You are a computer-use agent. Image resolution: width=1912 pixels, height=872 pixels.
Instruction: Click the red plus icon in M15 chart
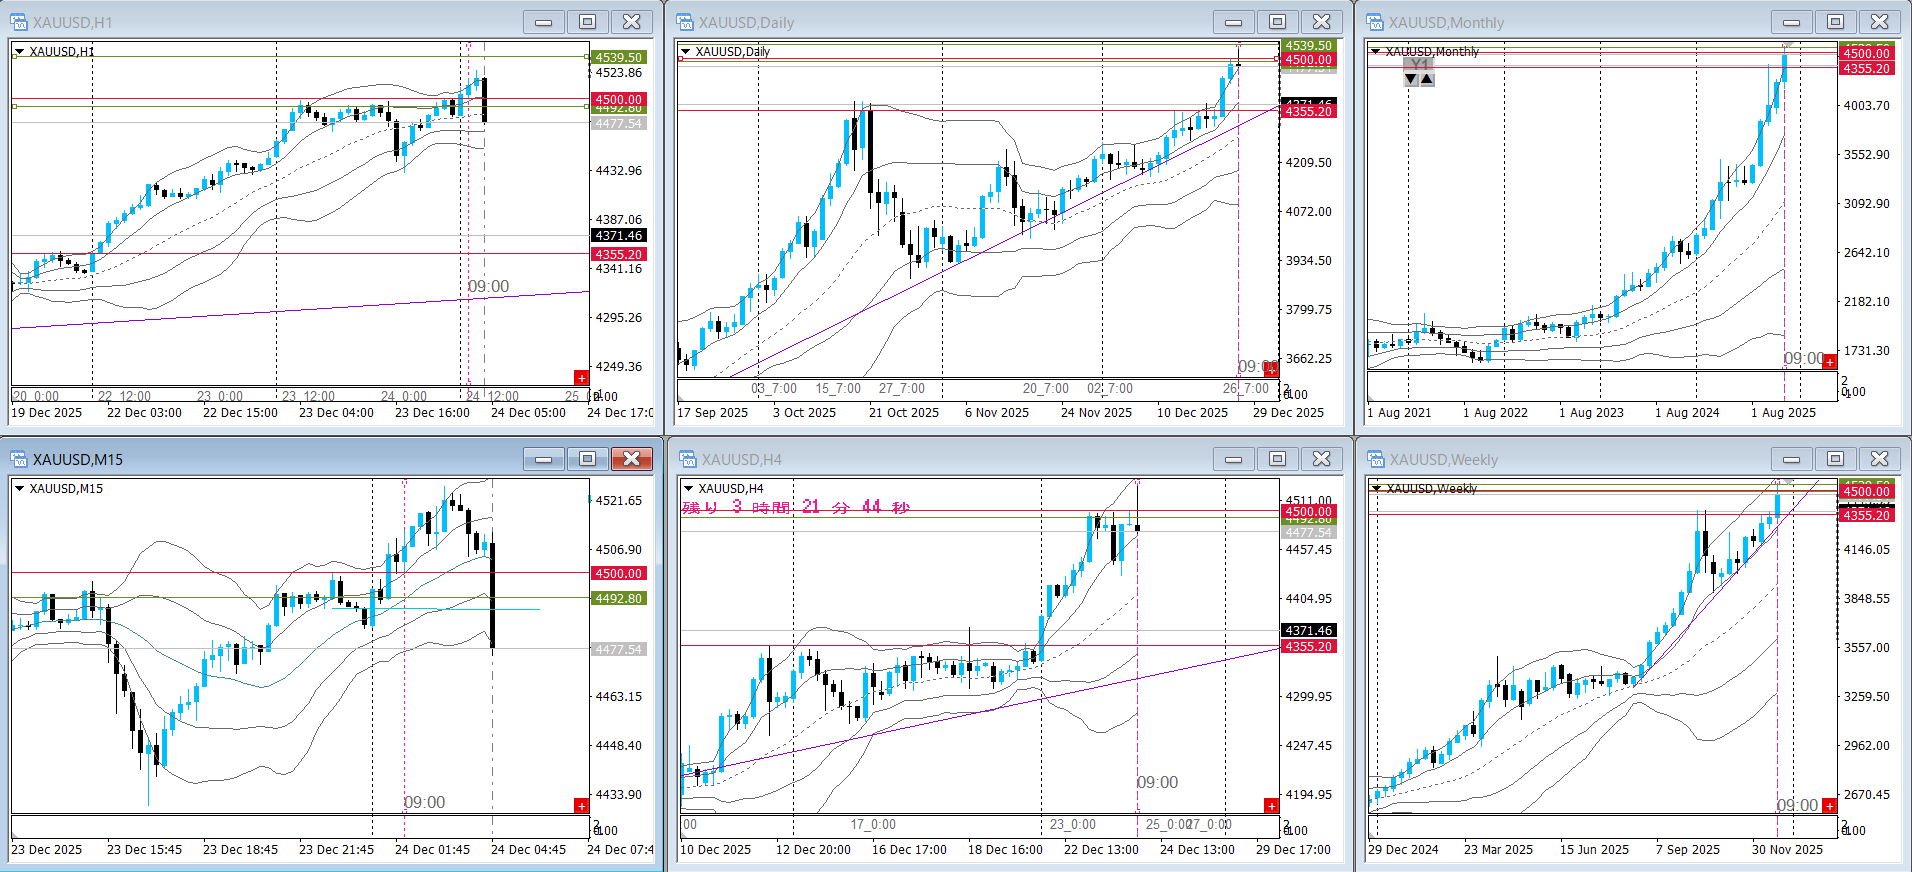(x=581, y=806)
